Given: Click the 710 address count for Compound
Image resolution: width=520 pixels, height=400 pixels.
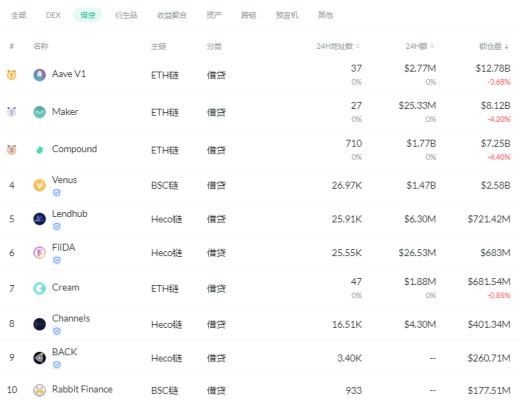Looking at the screenshot, I should [x=354, y=144].
